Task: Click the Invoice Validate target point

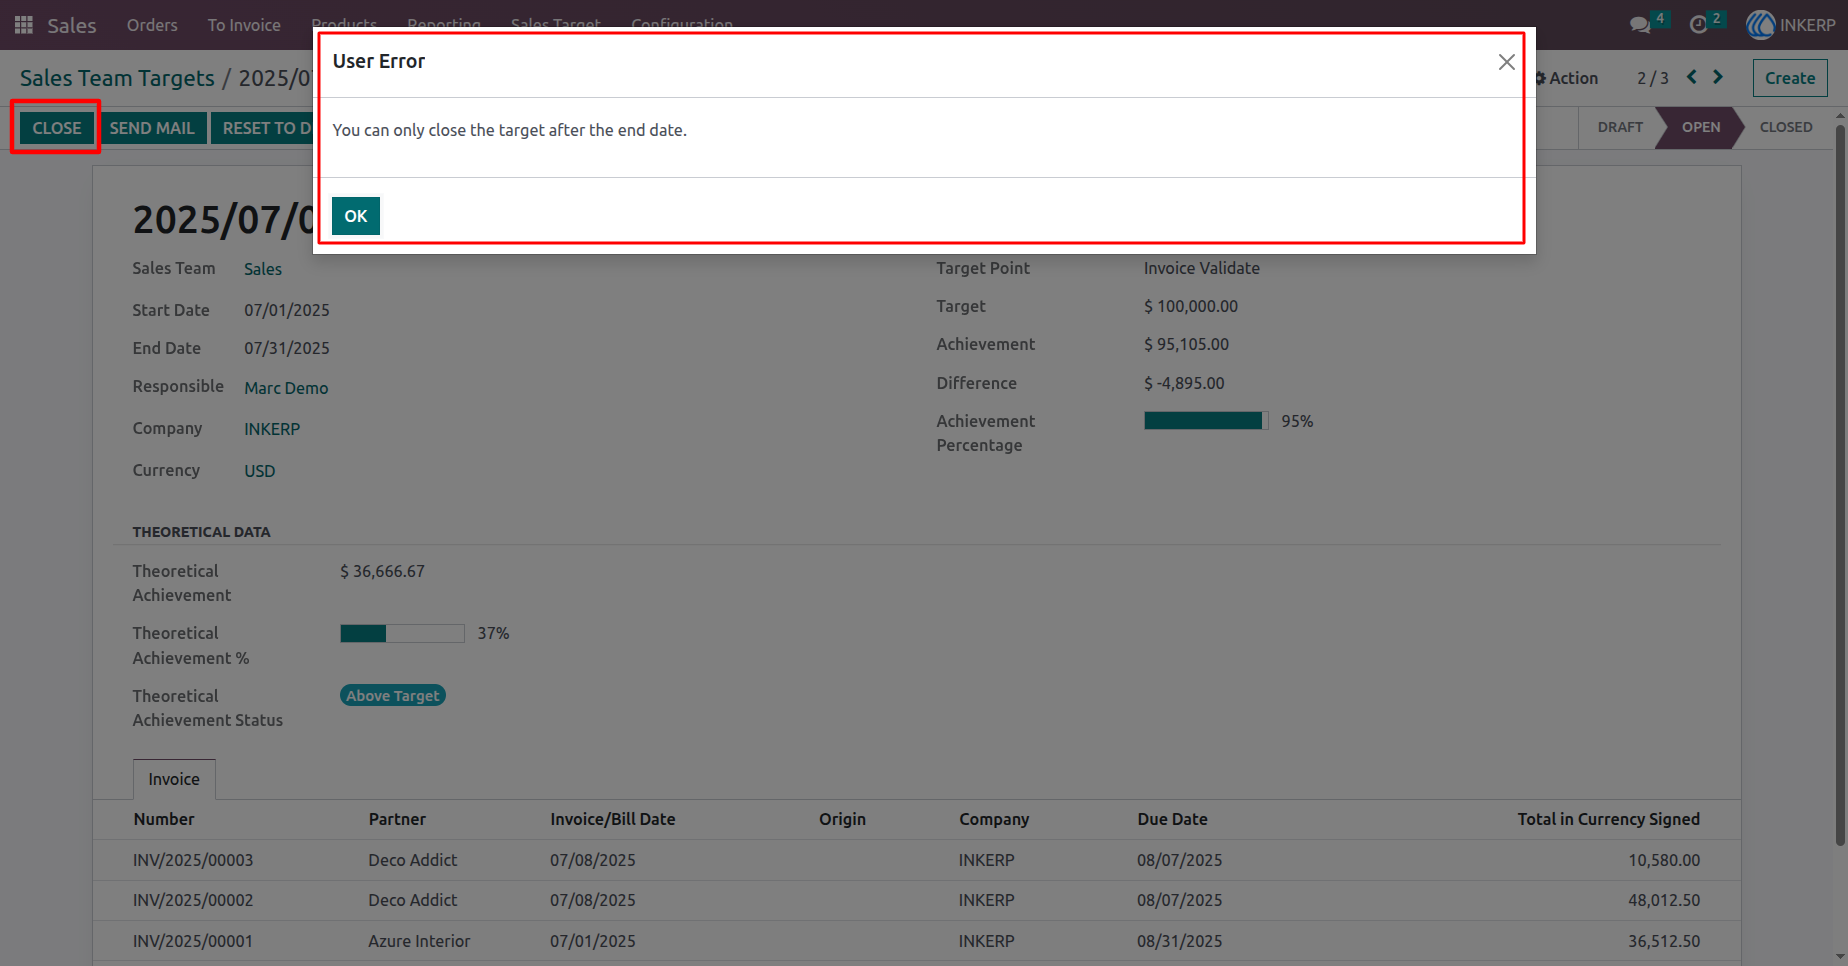Action: click(x=1202, y=268)
